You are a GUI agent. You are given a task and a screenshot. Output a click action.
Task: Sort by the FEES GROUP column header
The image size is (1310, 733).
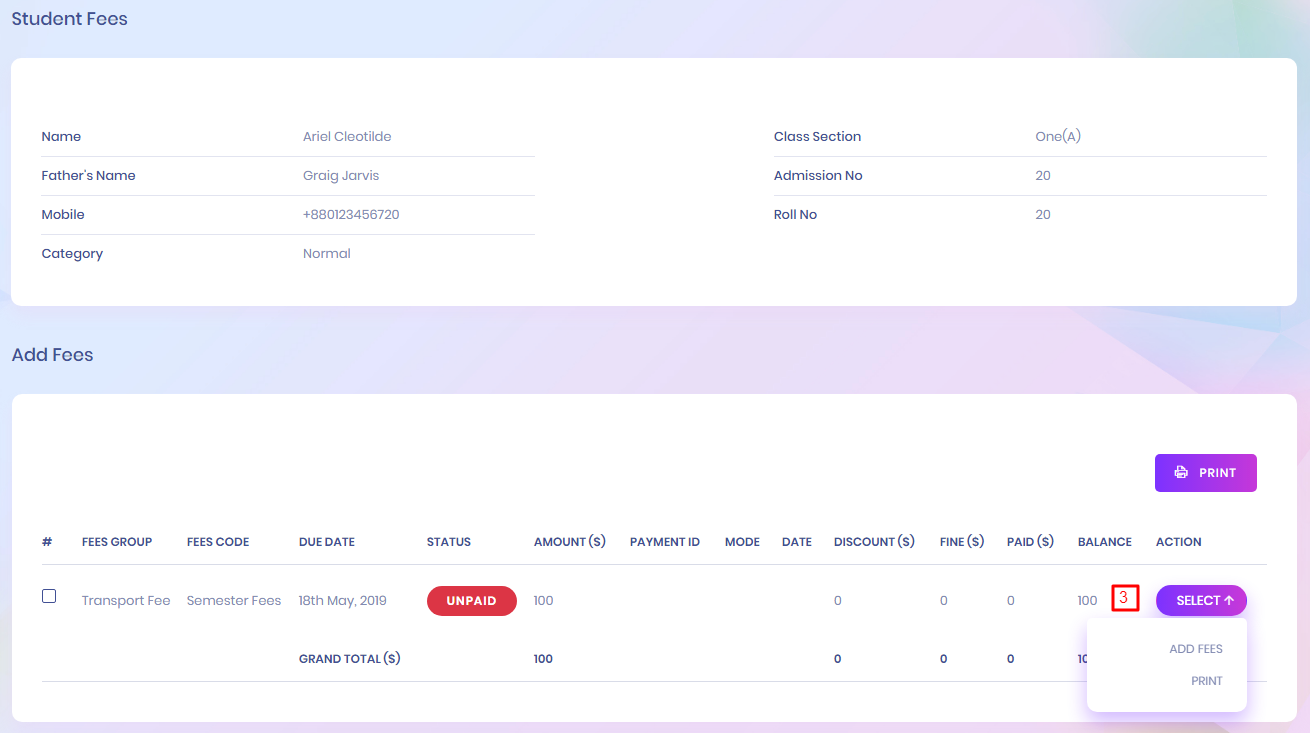(x=117, y=542)
